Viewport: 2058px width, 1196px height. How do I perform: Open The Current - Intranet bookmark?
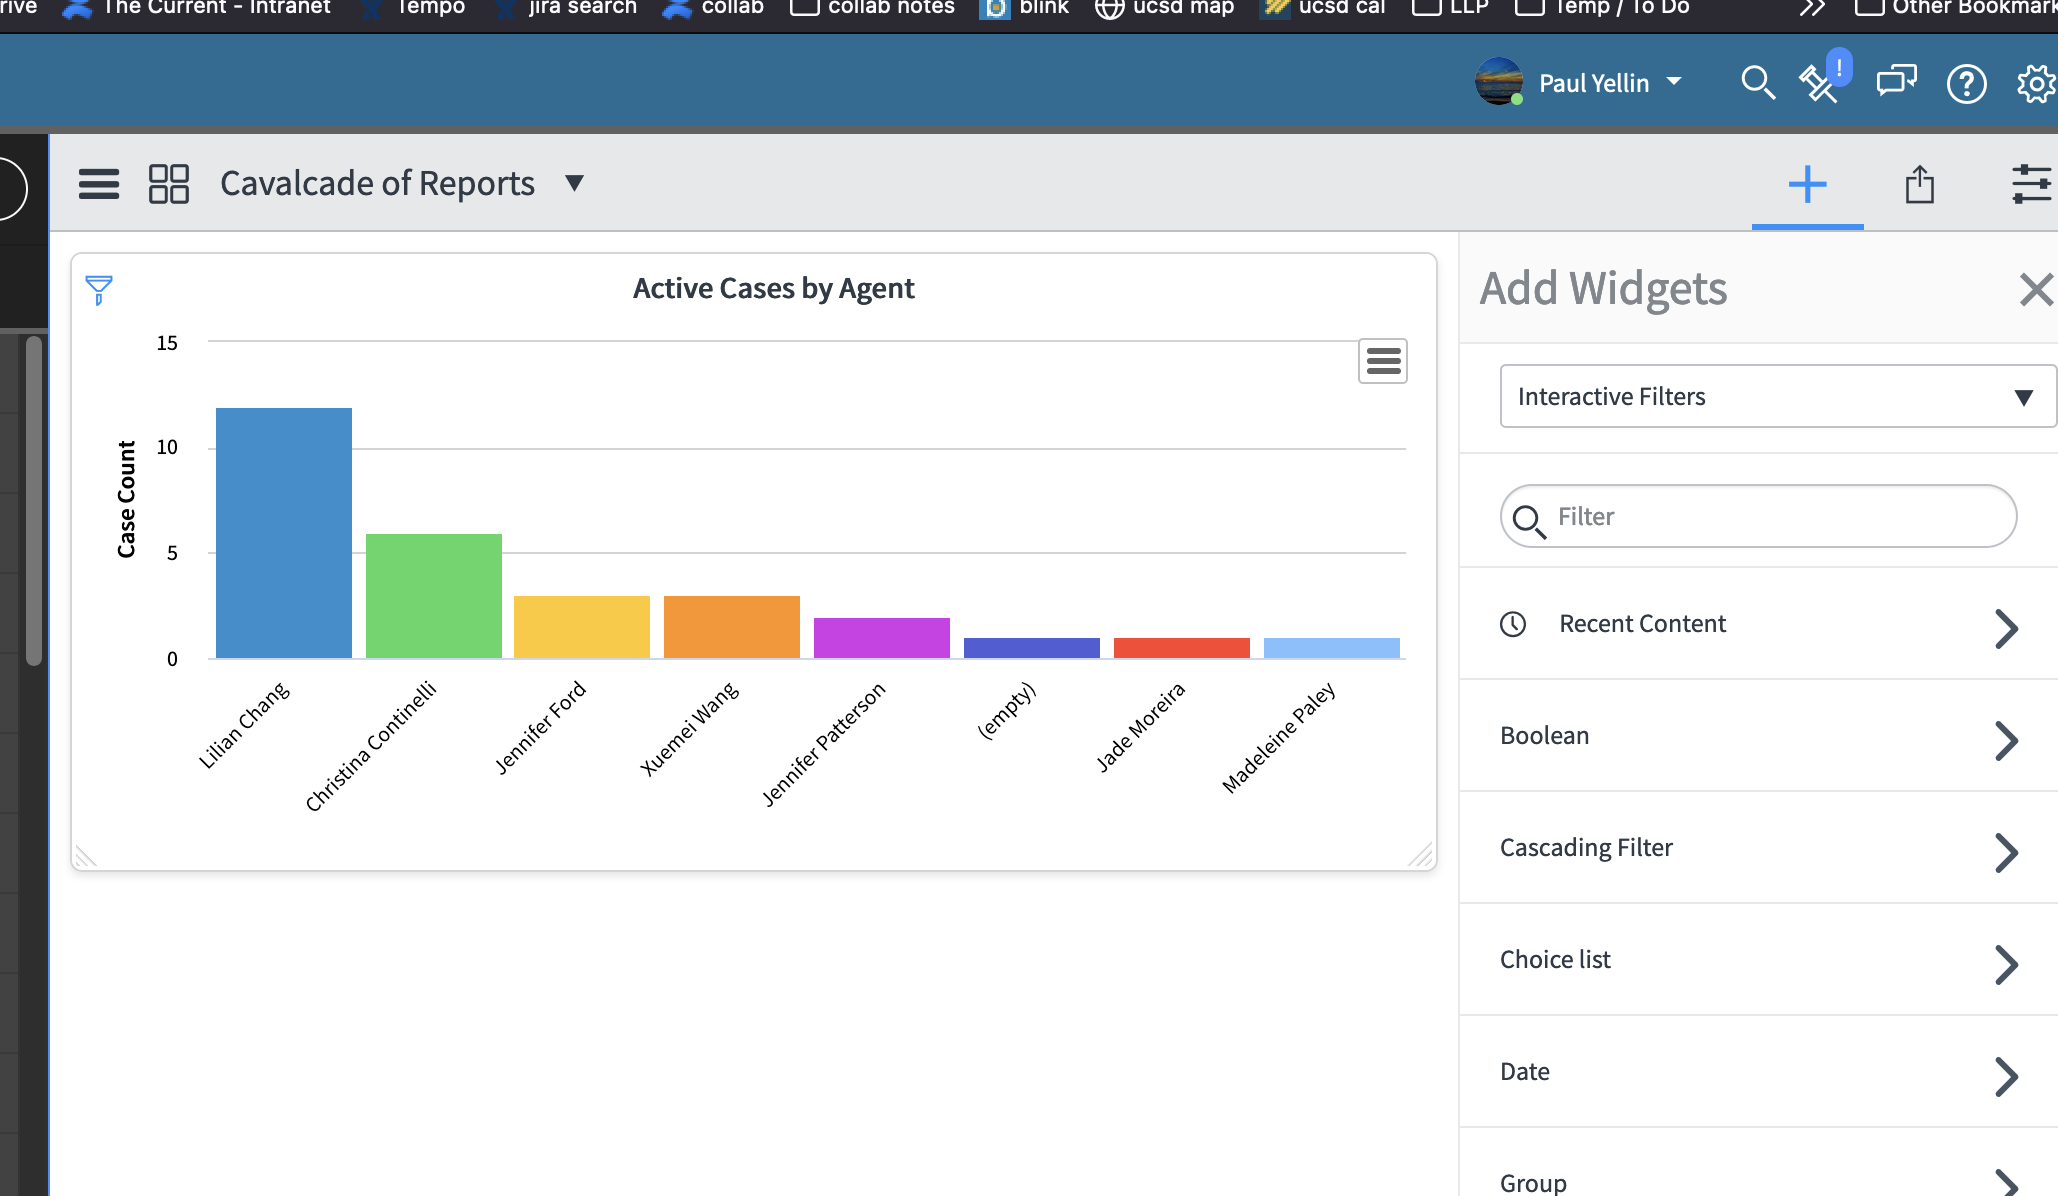click(197, 7)
